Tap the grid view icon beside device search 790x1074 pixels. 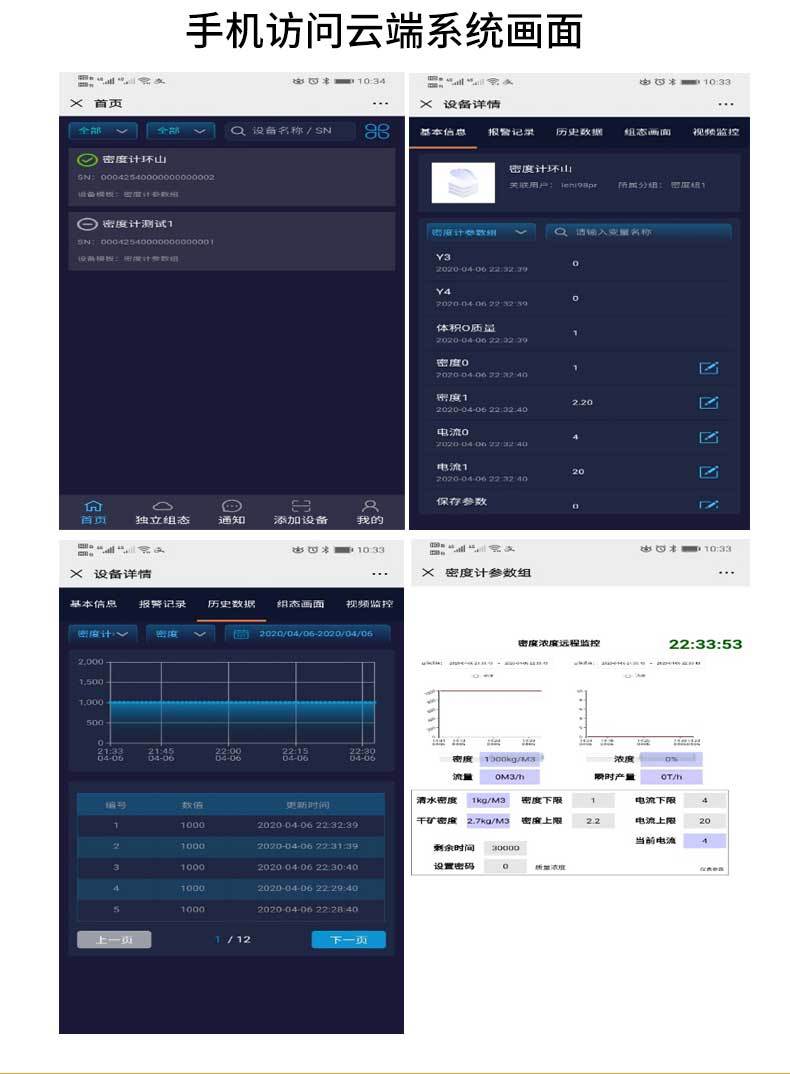click(377, 131)
